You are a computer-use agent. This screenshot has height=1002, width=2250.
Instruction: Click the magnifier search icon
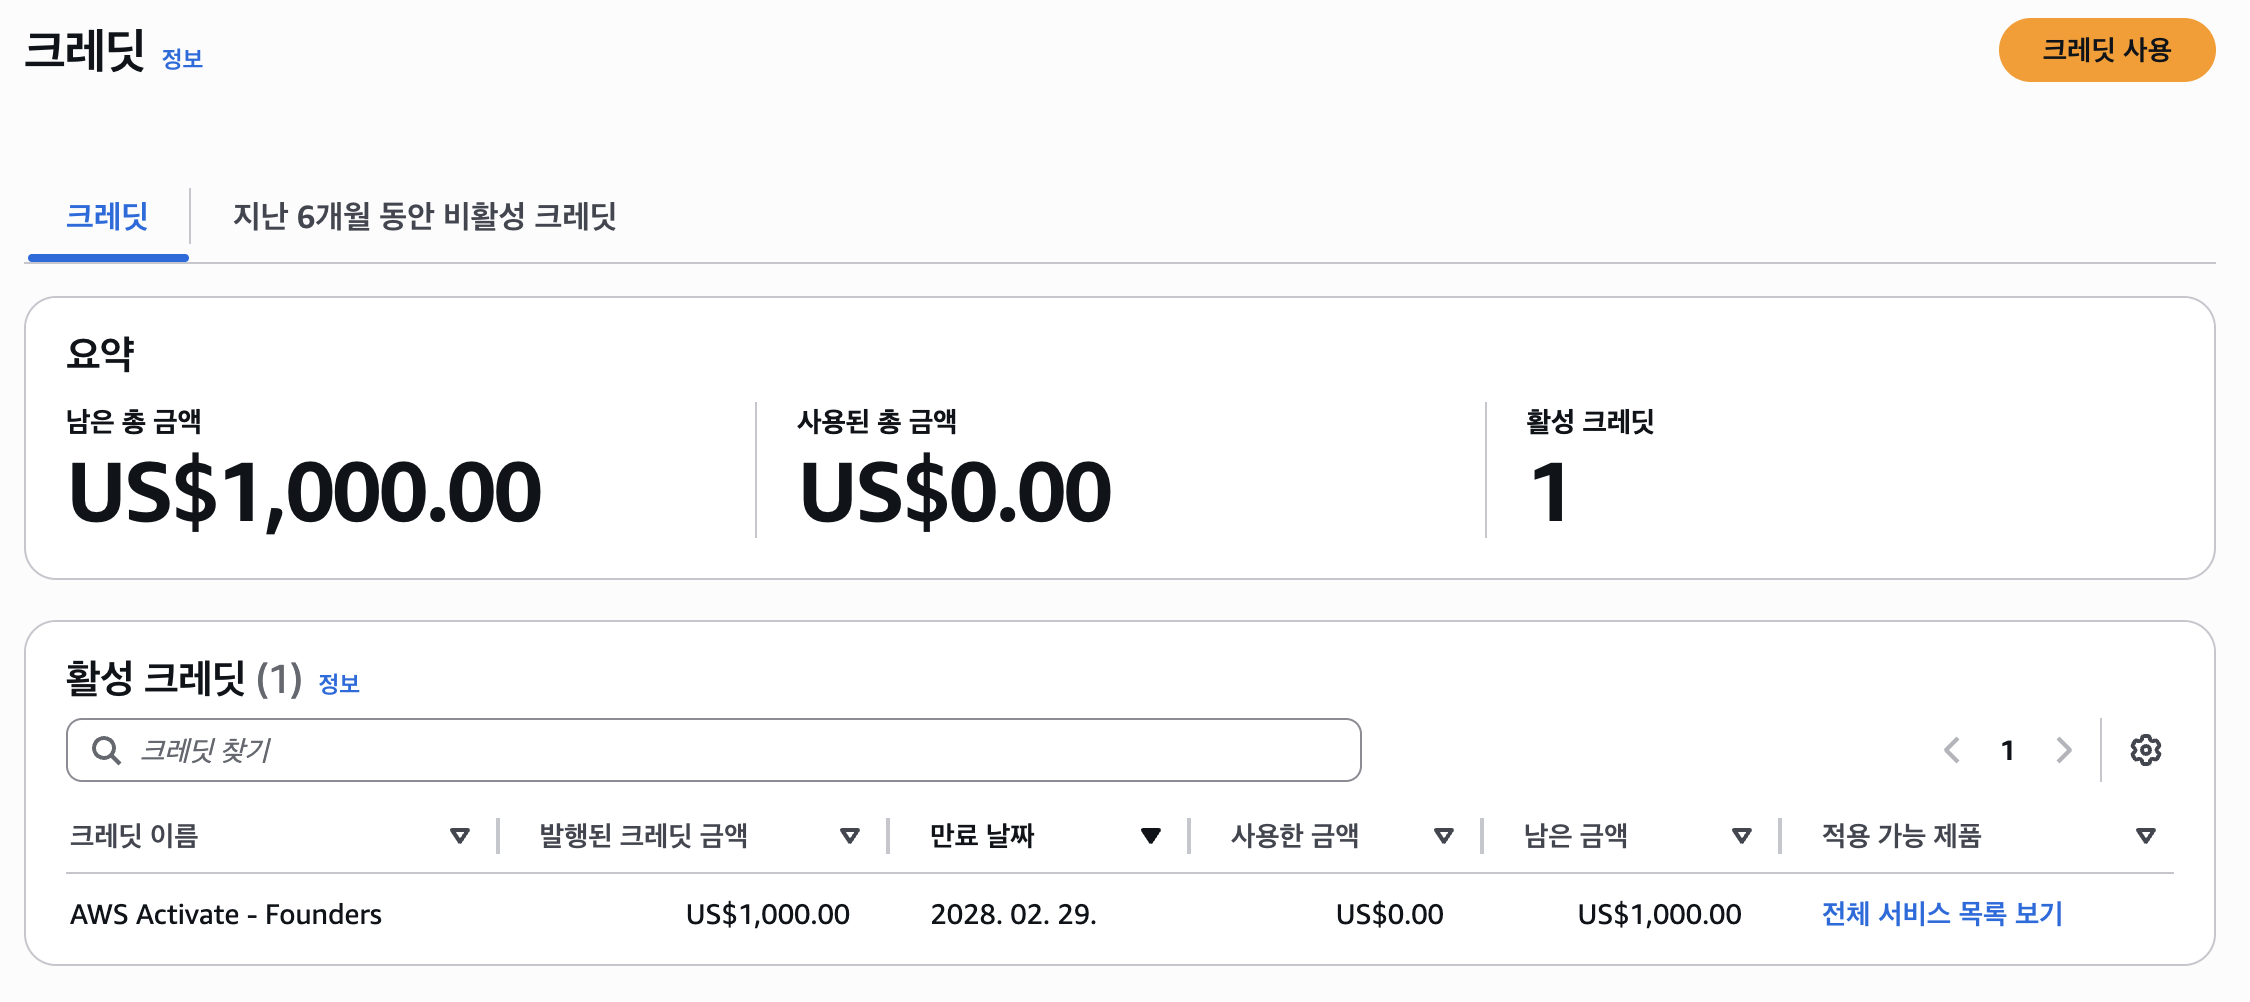click(x=106, y=750)
